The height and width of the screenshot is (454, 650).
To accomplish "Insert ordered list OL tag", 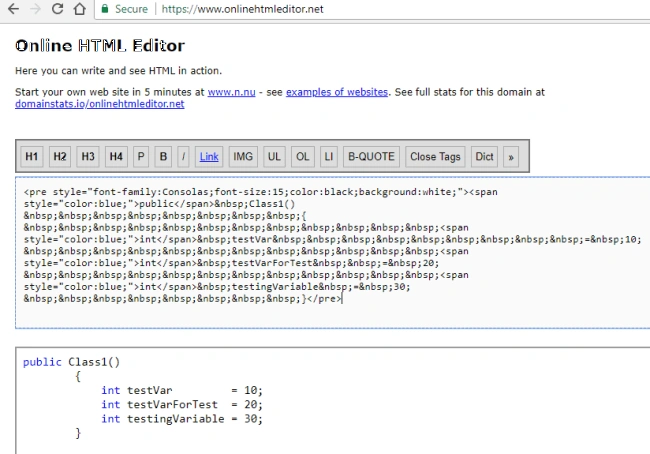I will pyautogui.click(x=302, y=157).
